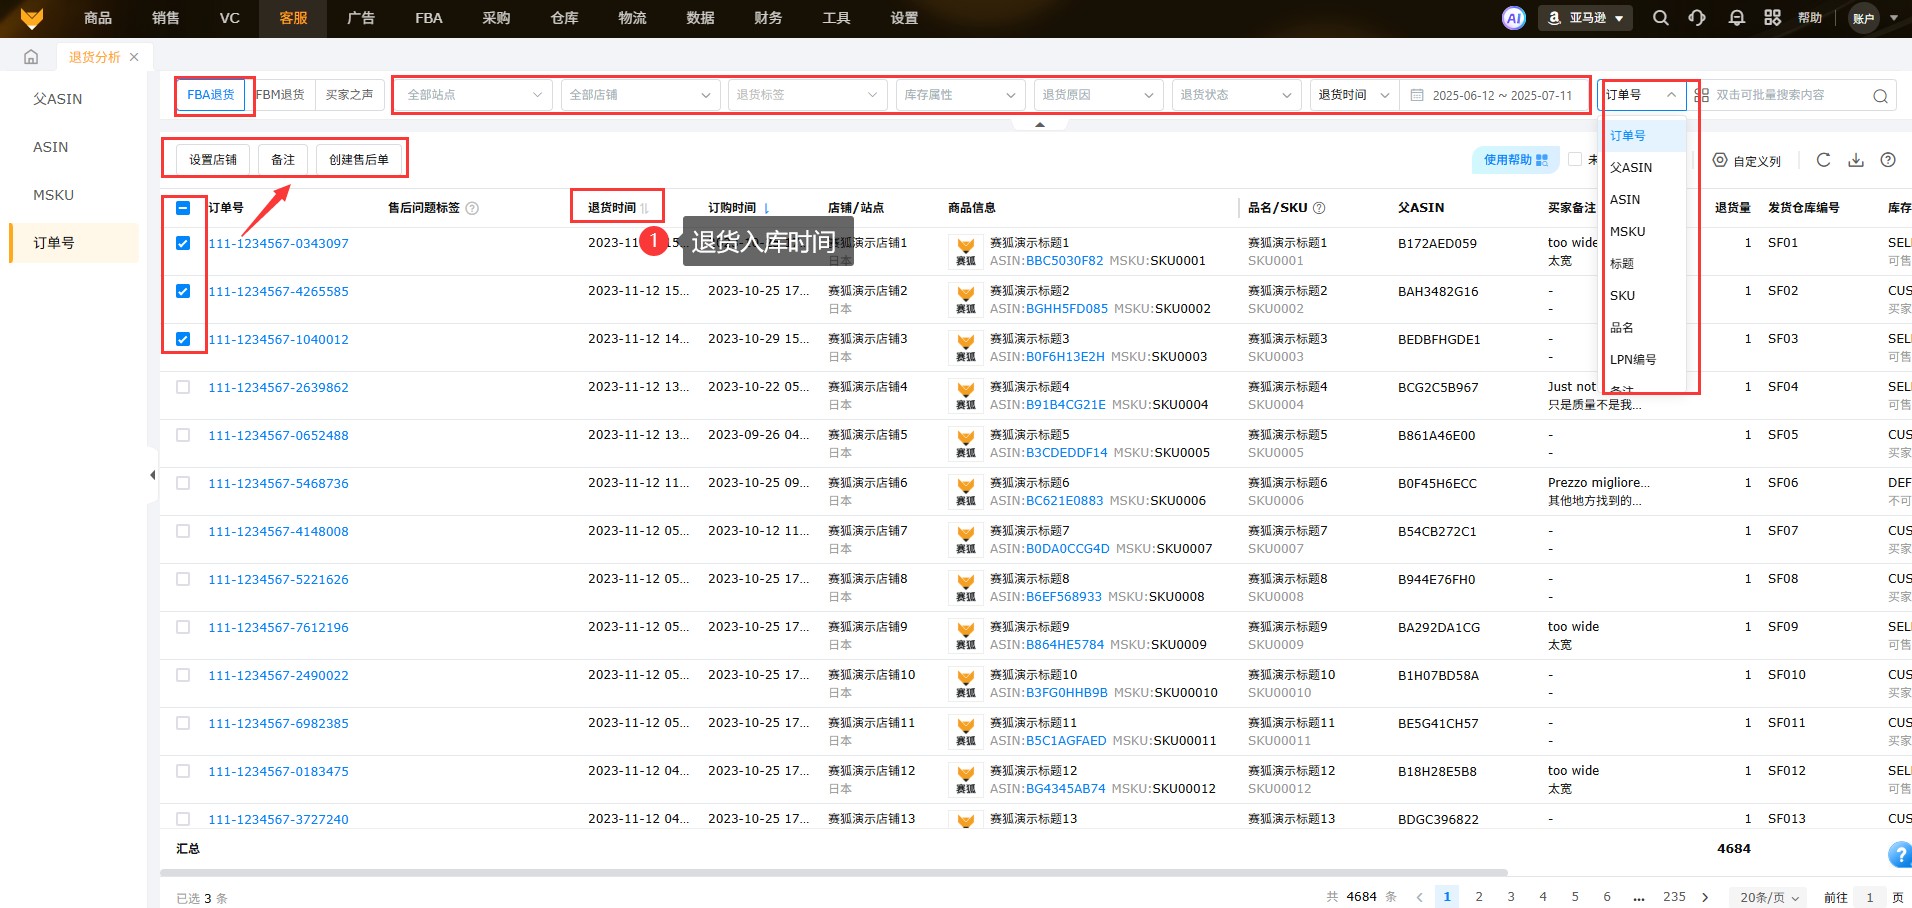Image resolution: width=1912 pixels, height=908 pixels.
Task: Open the 20条/页 page size dropdown
Action: point(1768,897)
